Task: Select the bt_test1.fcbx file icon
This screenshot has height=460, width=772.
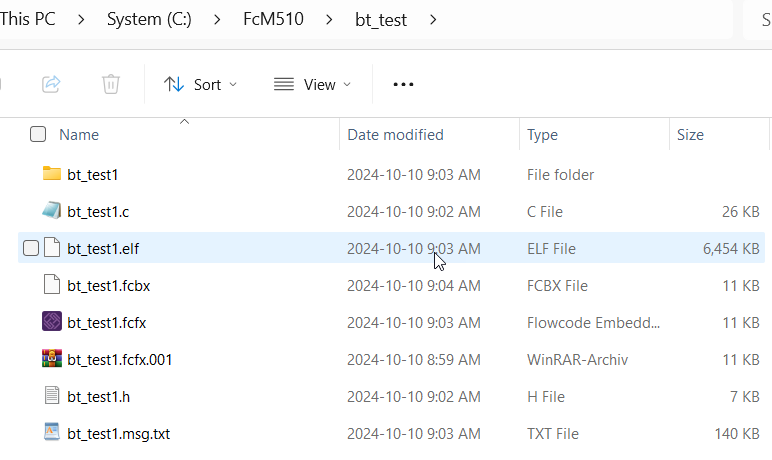Action: (52, 285)
